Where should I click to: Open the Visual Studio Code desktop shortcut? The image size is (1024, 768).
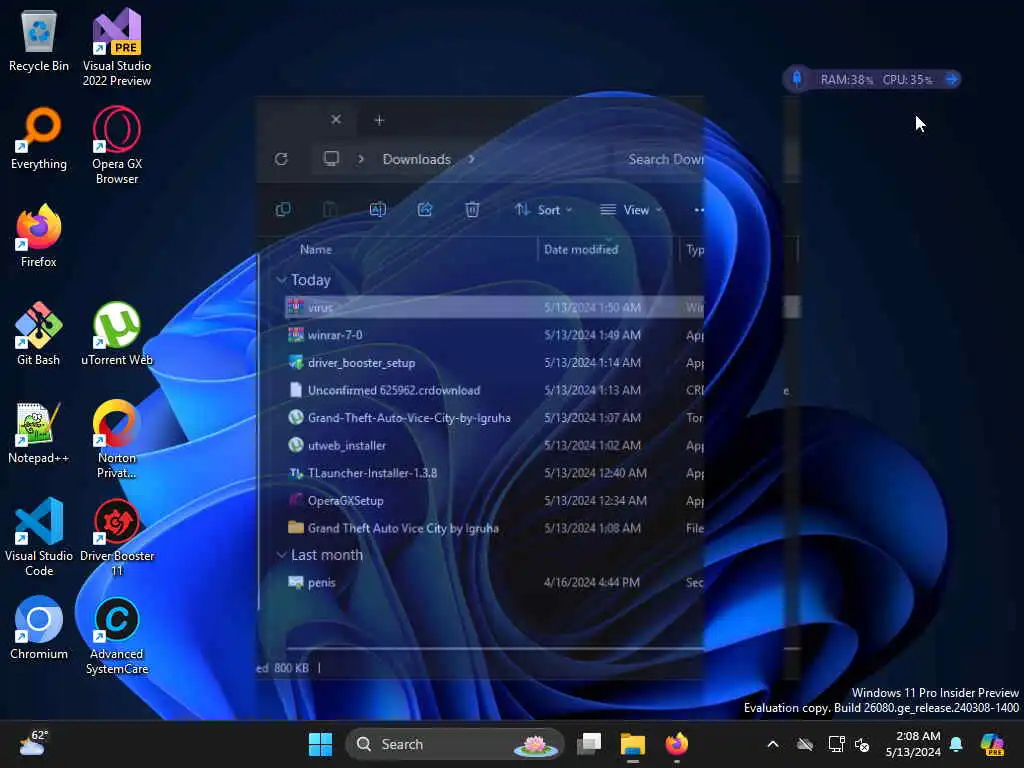[x=39, y=537]
